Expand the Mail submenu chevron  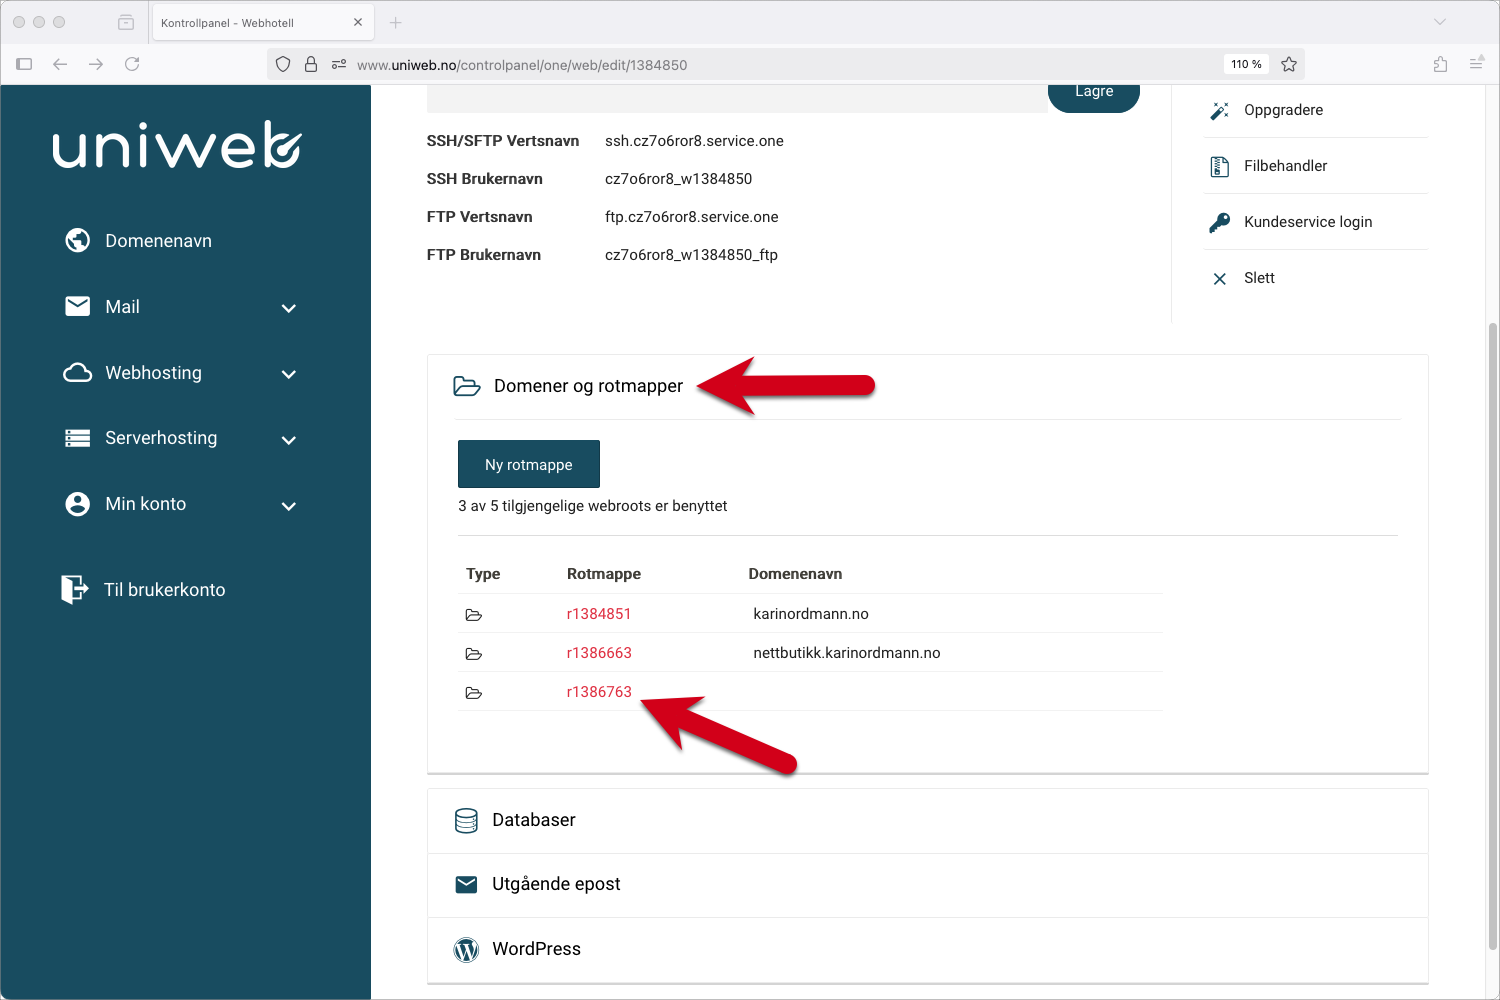click(x=289, y=308)
